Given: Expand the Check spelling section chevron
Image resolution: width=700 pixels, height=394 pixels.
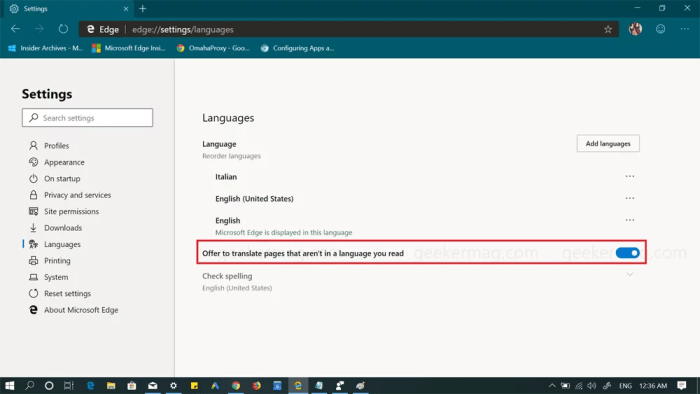Looking at the screenshot, I should click(629, 274).
